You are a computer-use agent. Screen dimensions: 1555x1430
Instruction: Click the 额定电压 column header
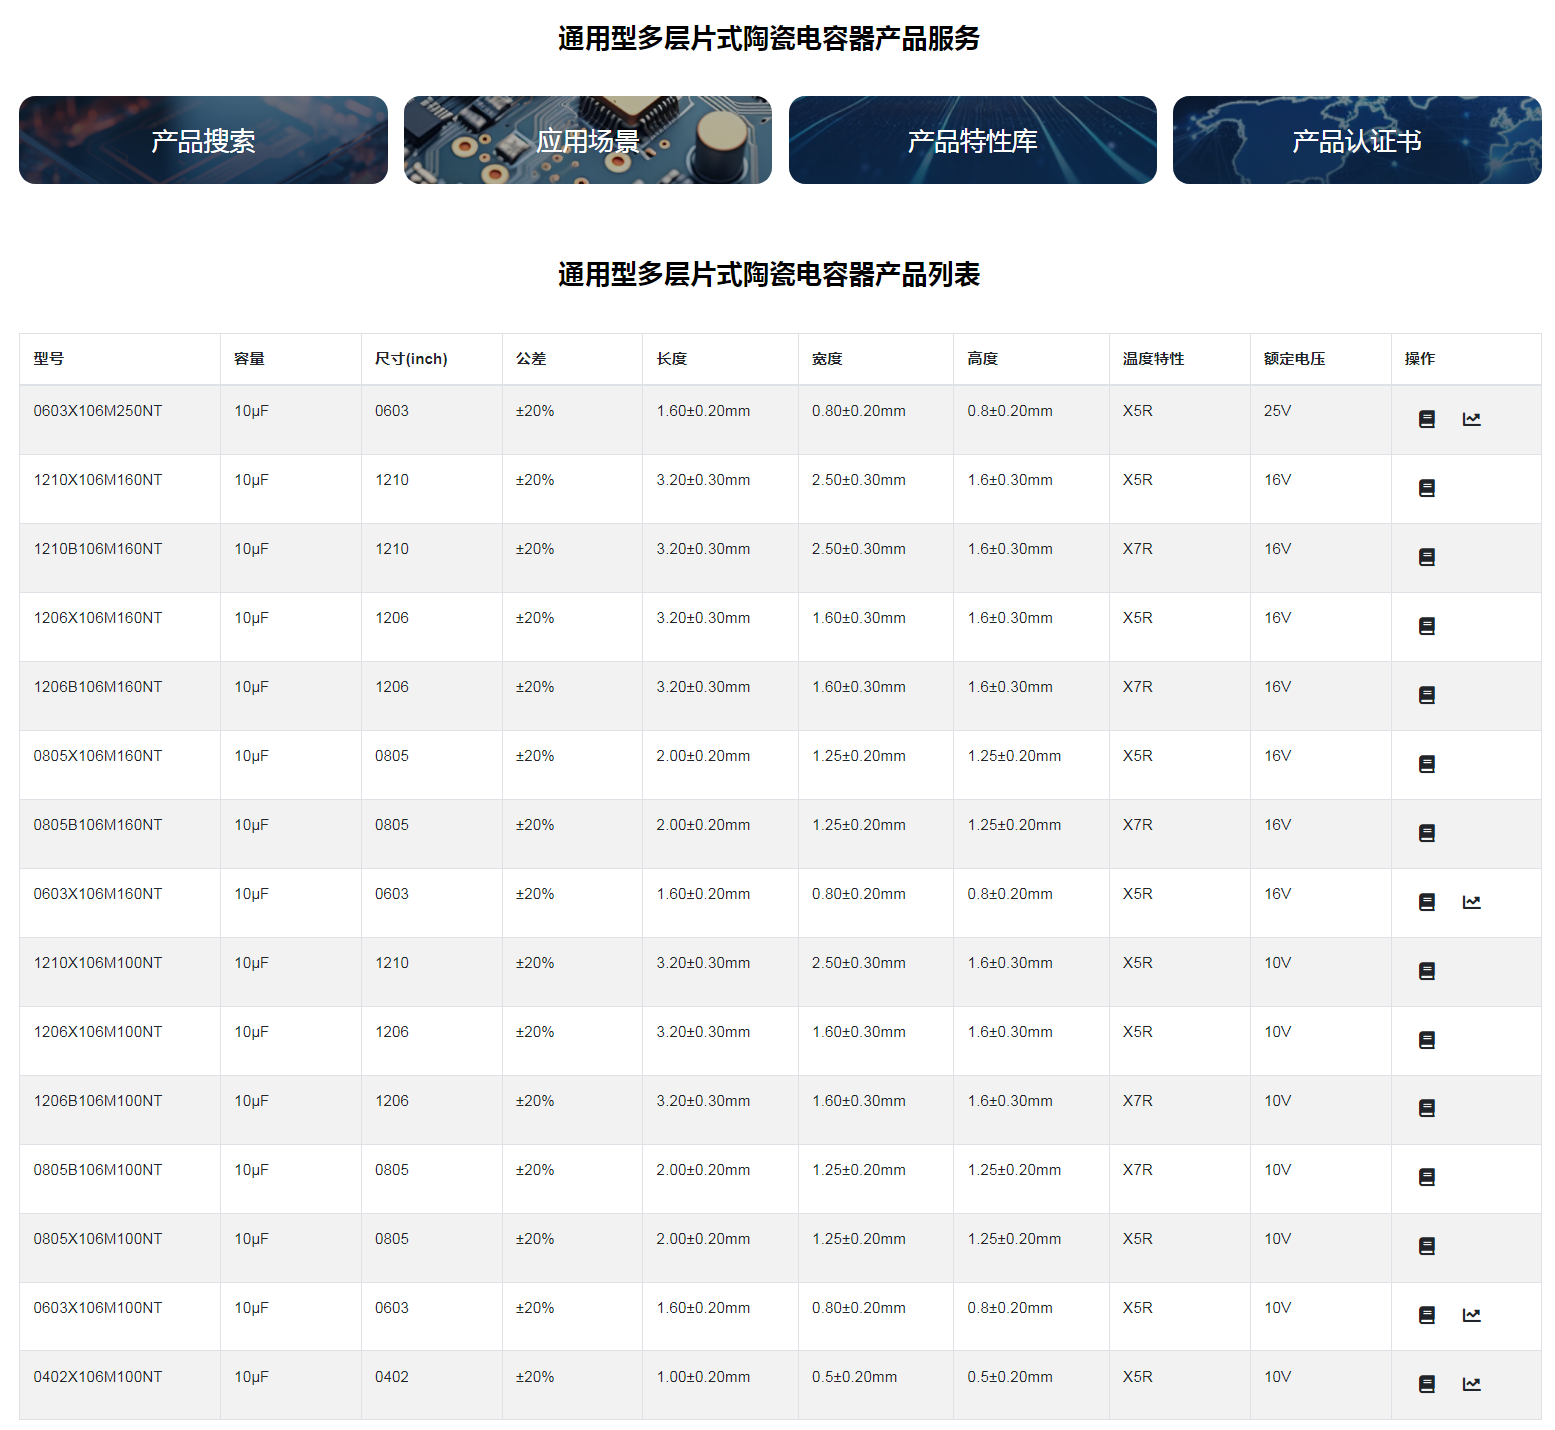[1294, 359]
